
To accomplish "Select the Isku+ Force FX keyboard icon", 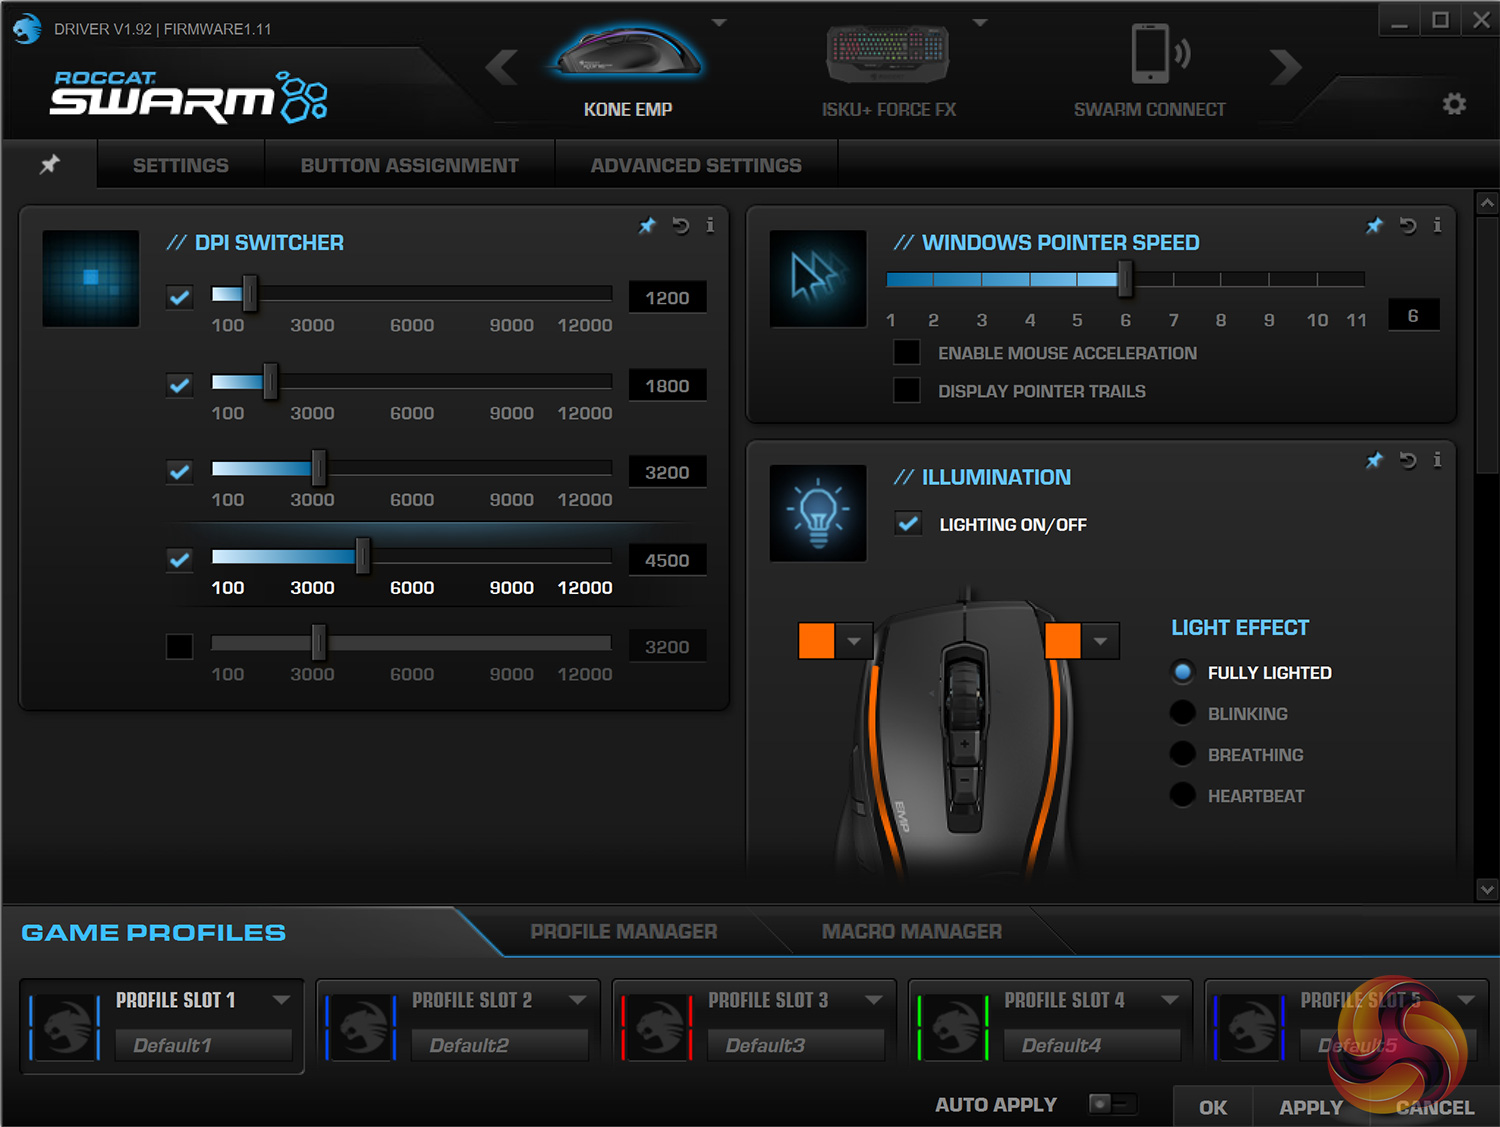I will (x=888, y=53).
